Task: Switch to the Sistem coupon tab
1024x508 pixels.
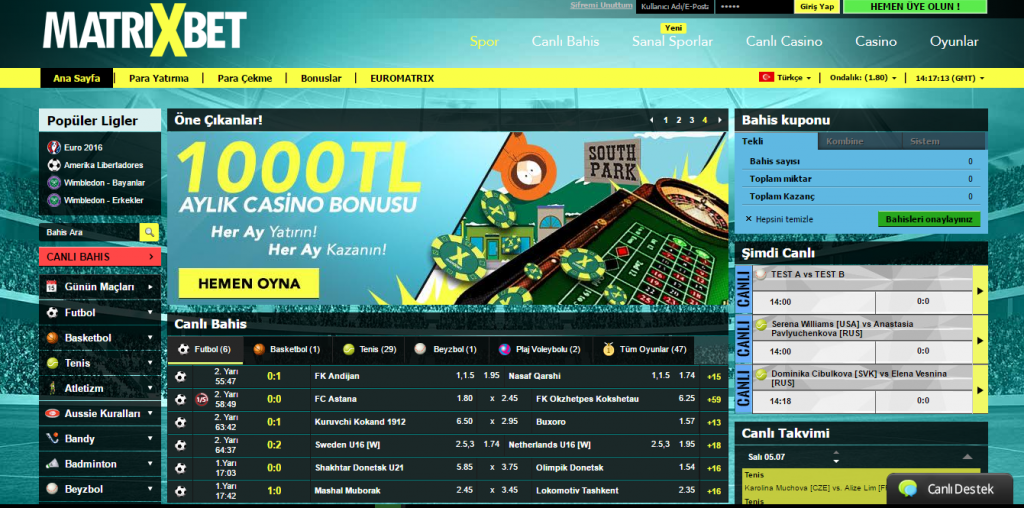Action: click(944, 141)
